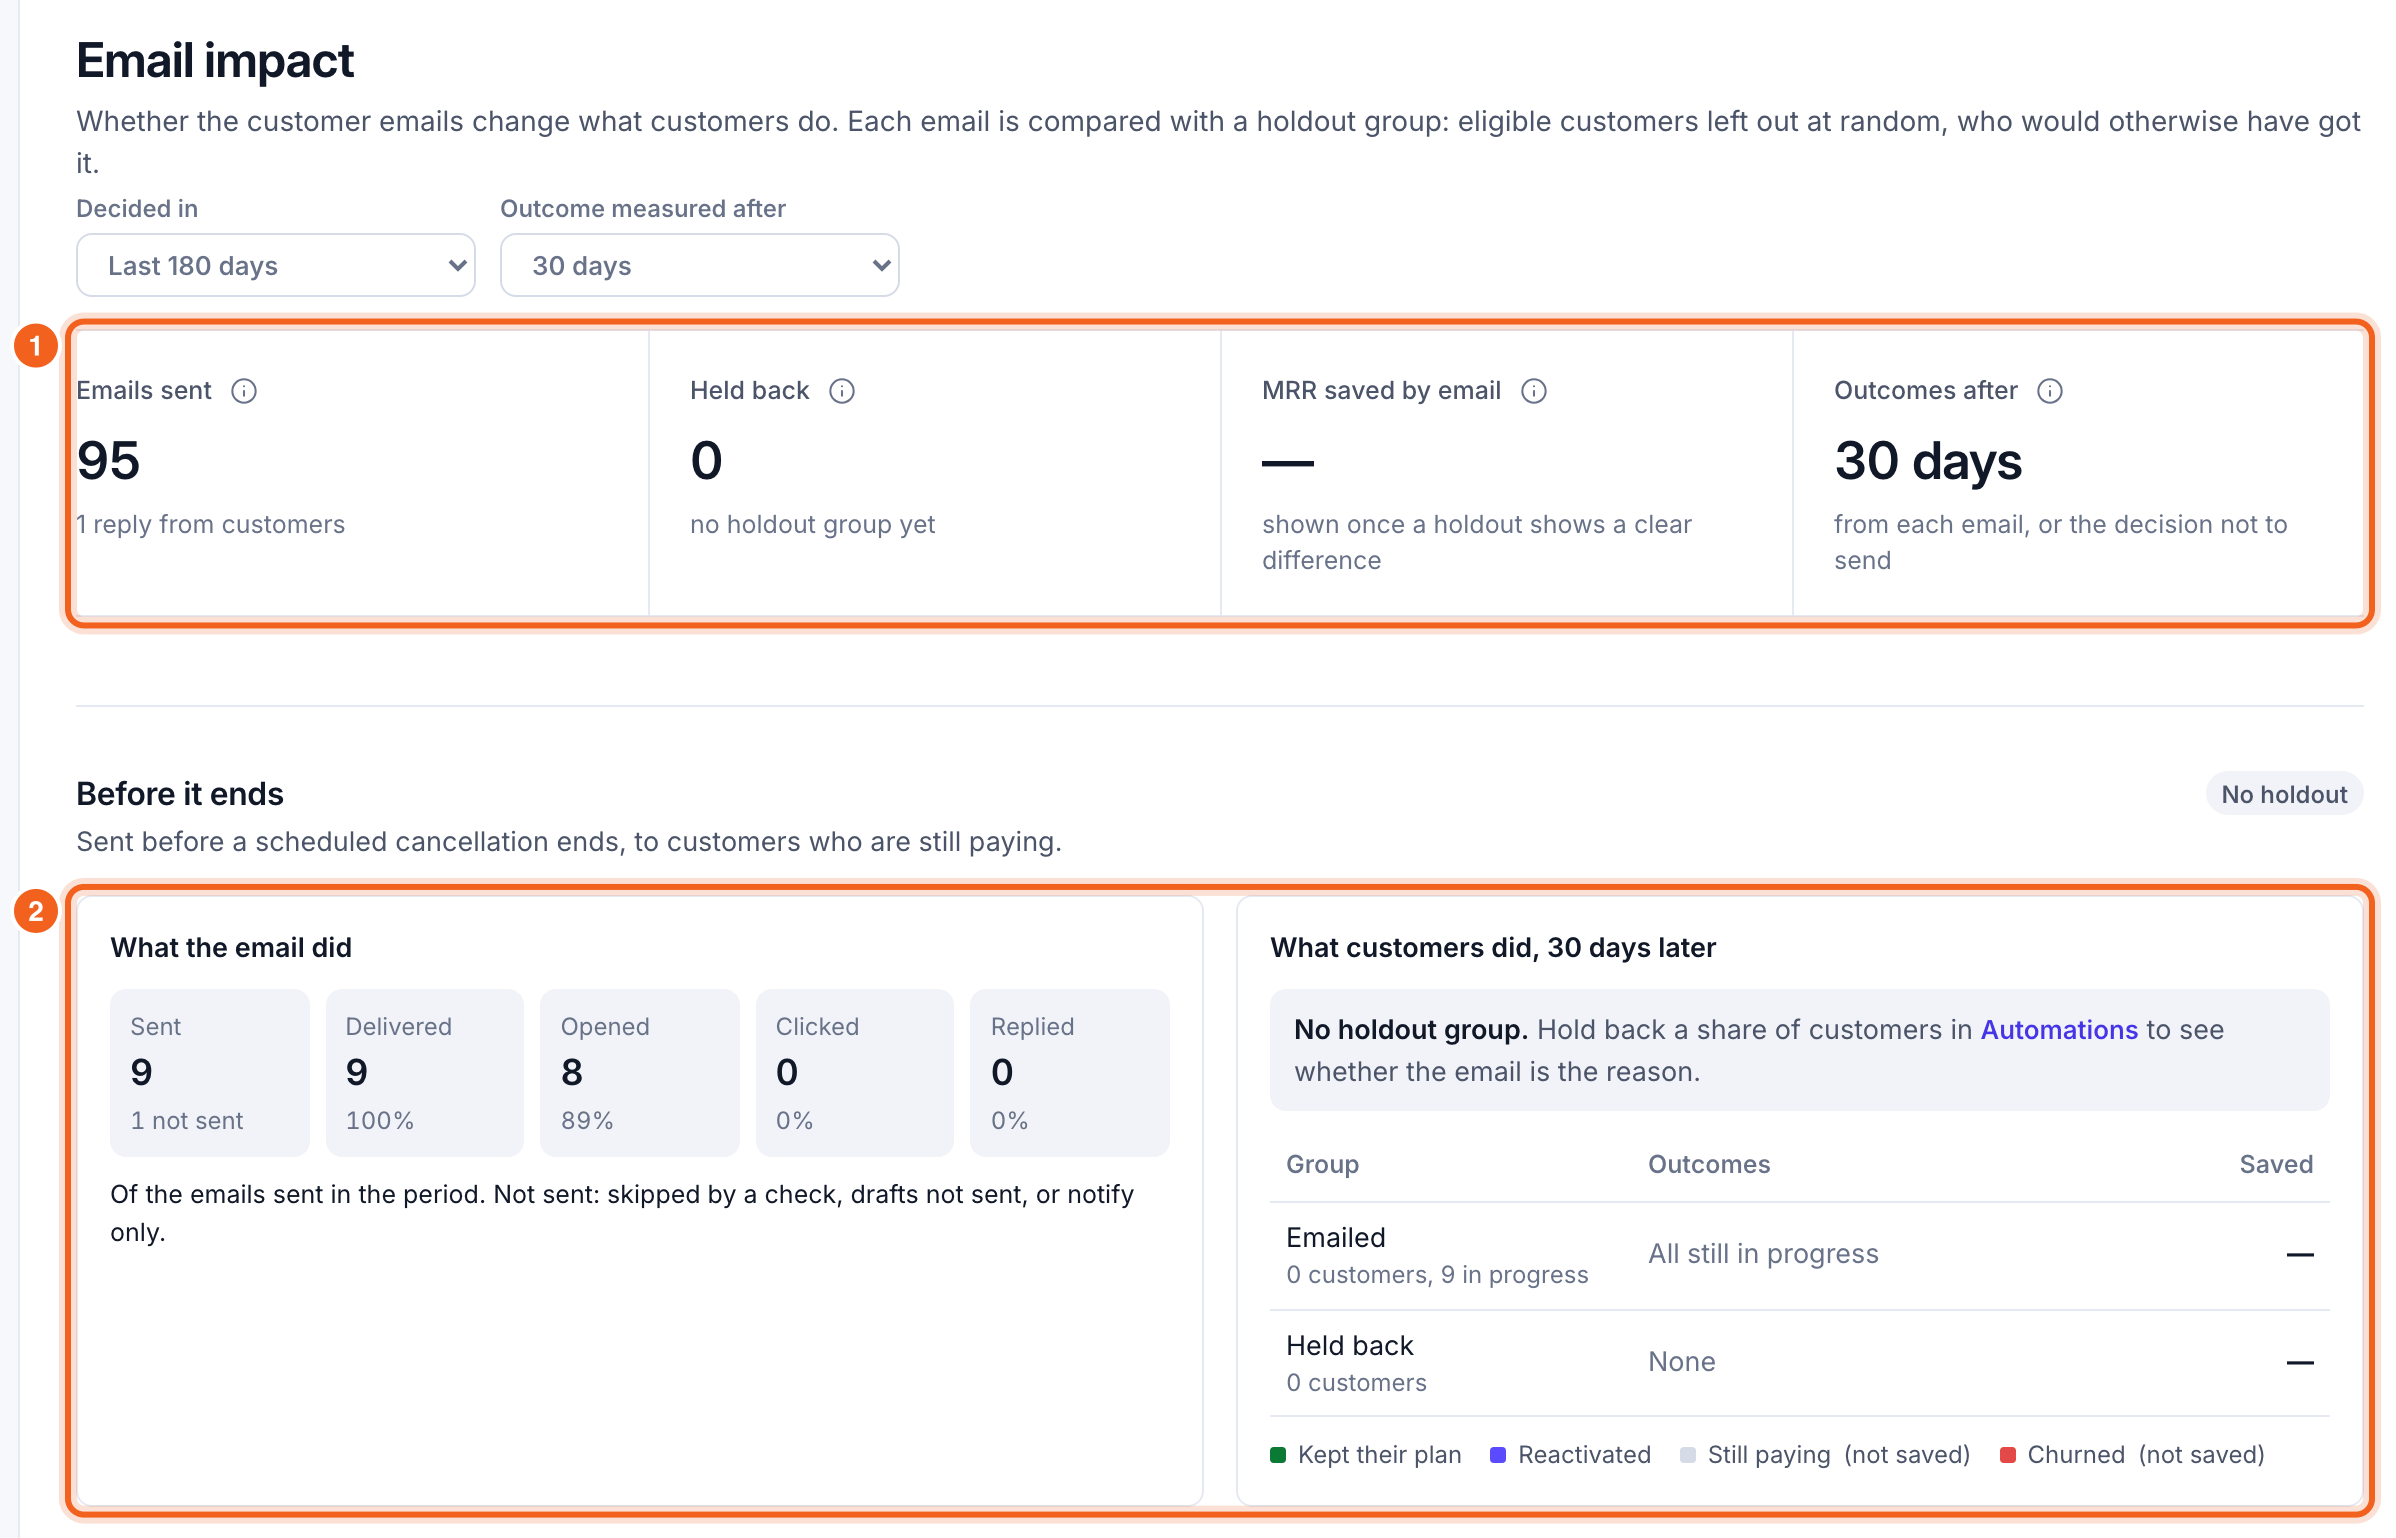This screenshot has height=1538, width=2396.
Task: Click the Emailed group row label
Action: point(1336,1238)
